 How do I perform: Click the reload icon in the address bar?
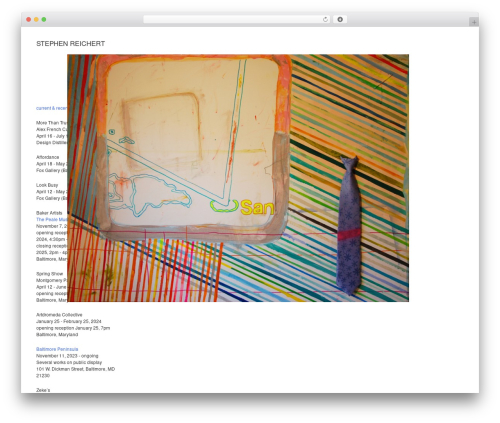(325, 20)
